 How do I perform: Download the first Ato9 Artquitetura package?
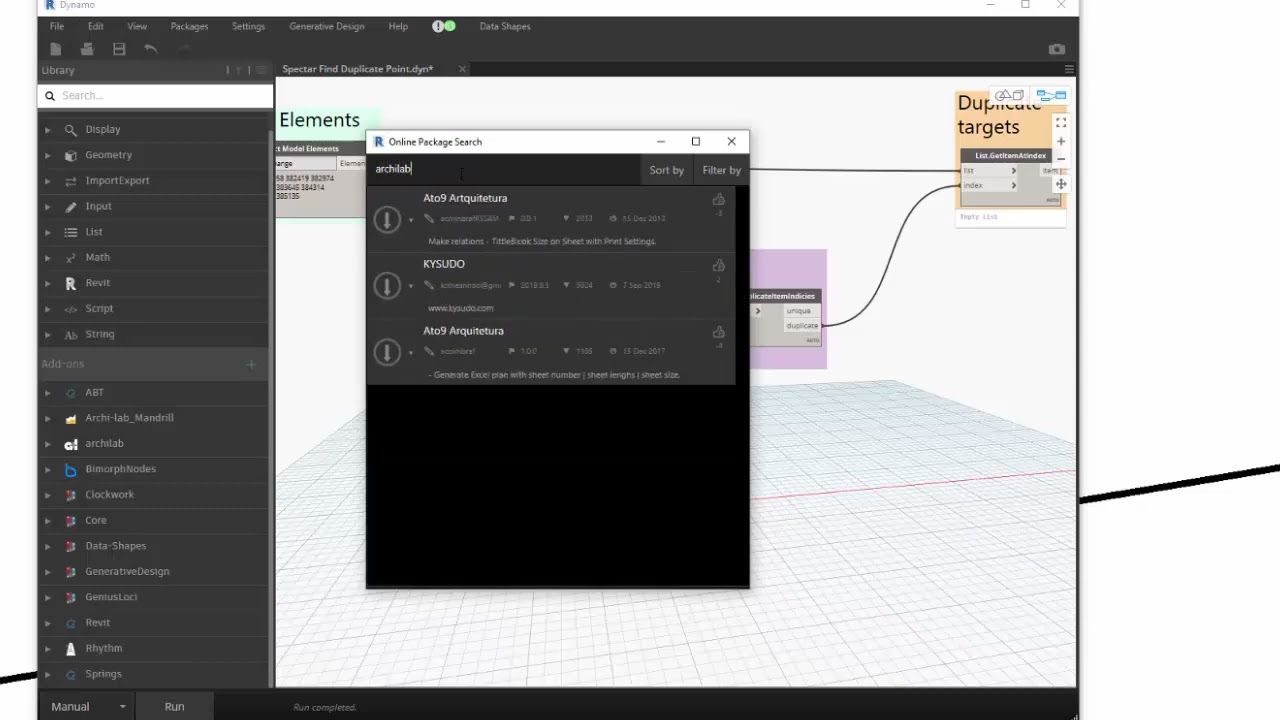[387, 219]
